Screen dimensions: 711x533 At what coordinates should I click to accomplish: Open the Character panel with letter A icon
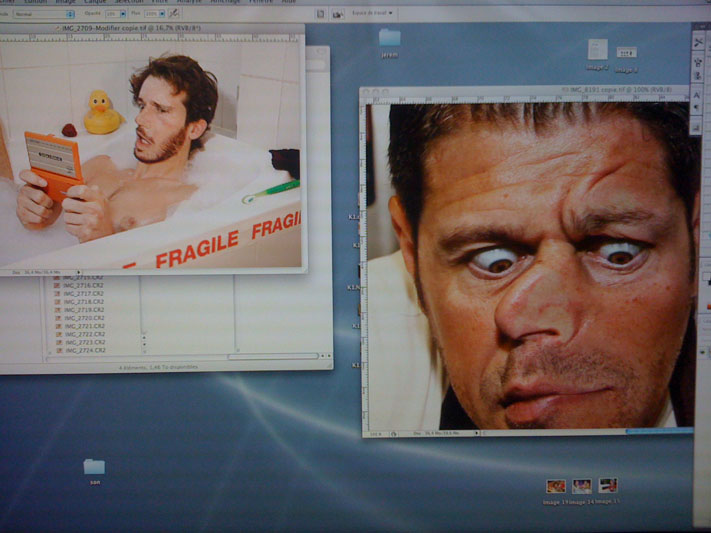tap(697, 95)
